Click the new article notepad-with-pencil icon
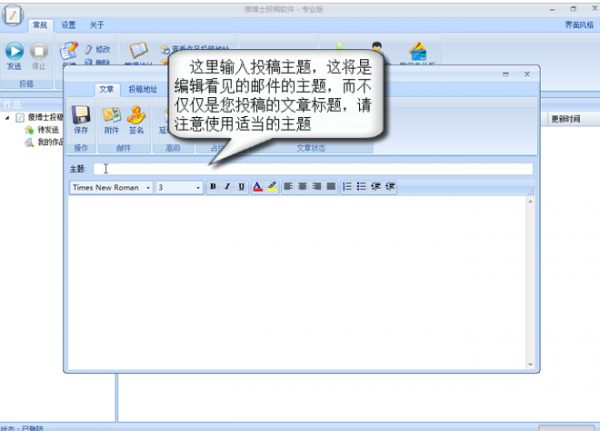This screenshot has width=600, height=431. pos(69,51)
